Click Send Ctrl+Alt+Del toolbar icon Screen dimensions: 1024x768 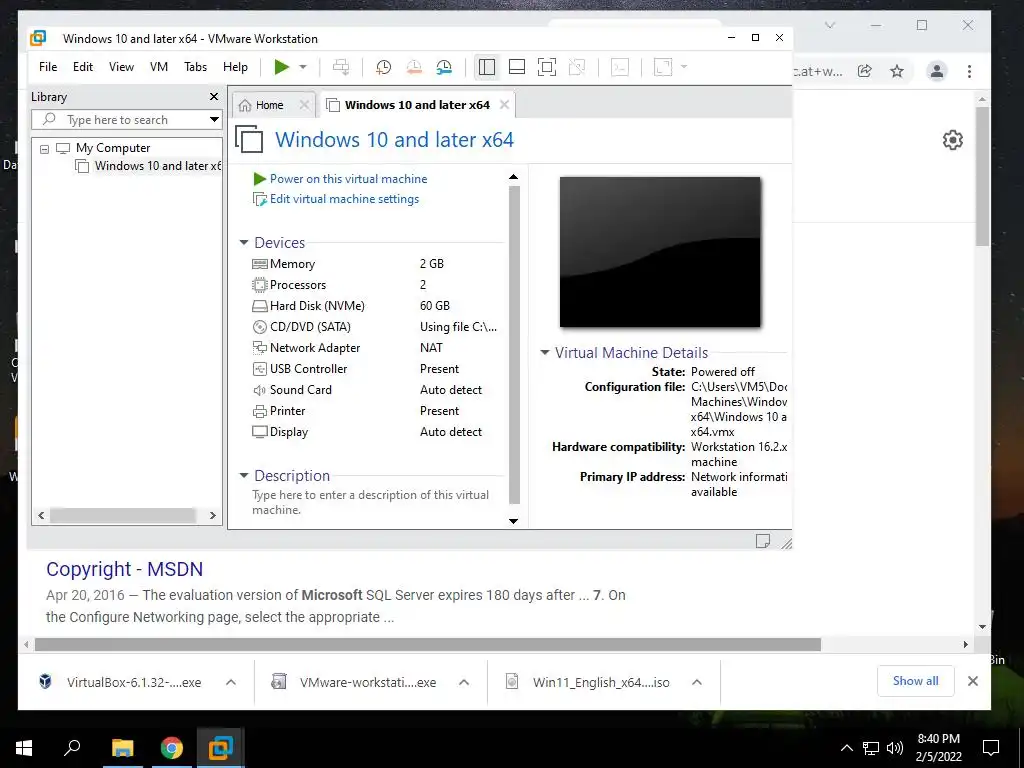[x=341, y=67]
